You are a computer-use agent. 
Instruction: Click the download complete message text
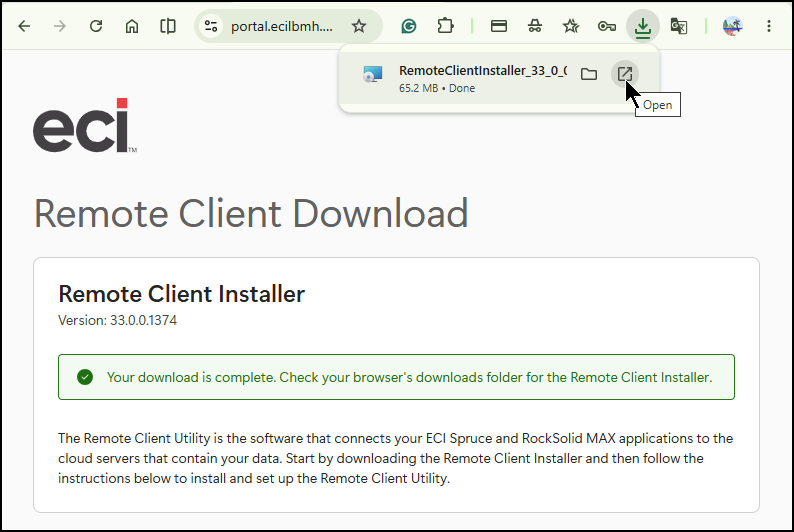tap(409, 378)
